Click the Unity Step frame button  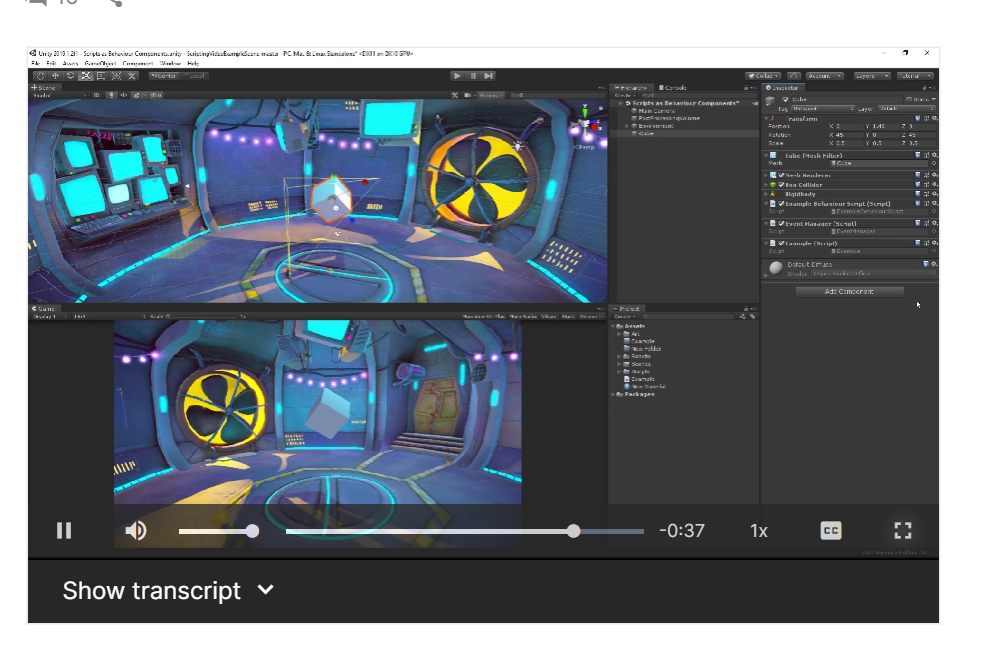point(488,76)
